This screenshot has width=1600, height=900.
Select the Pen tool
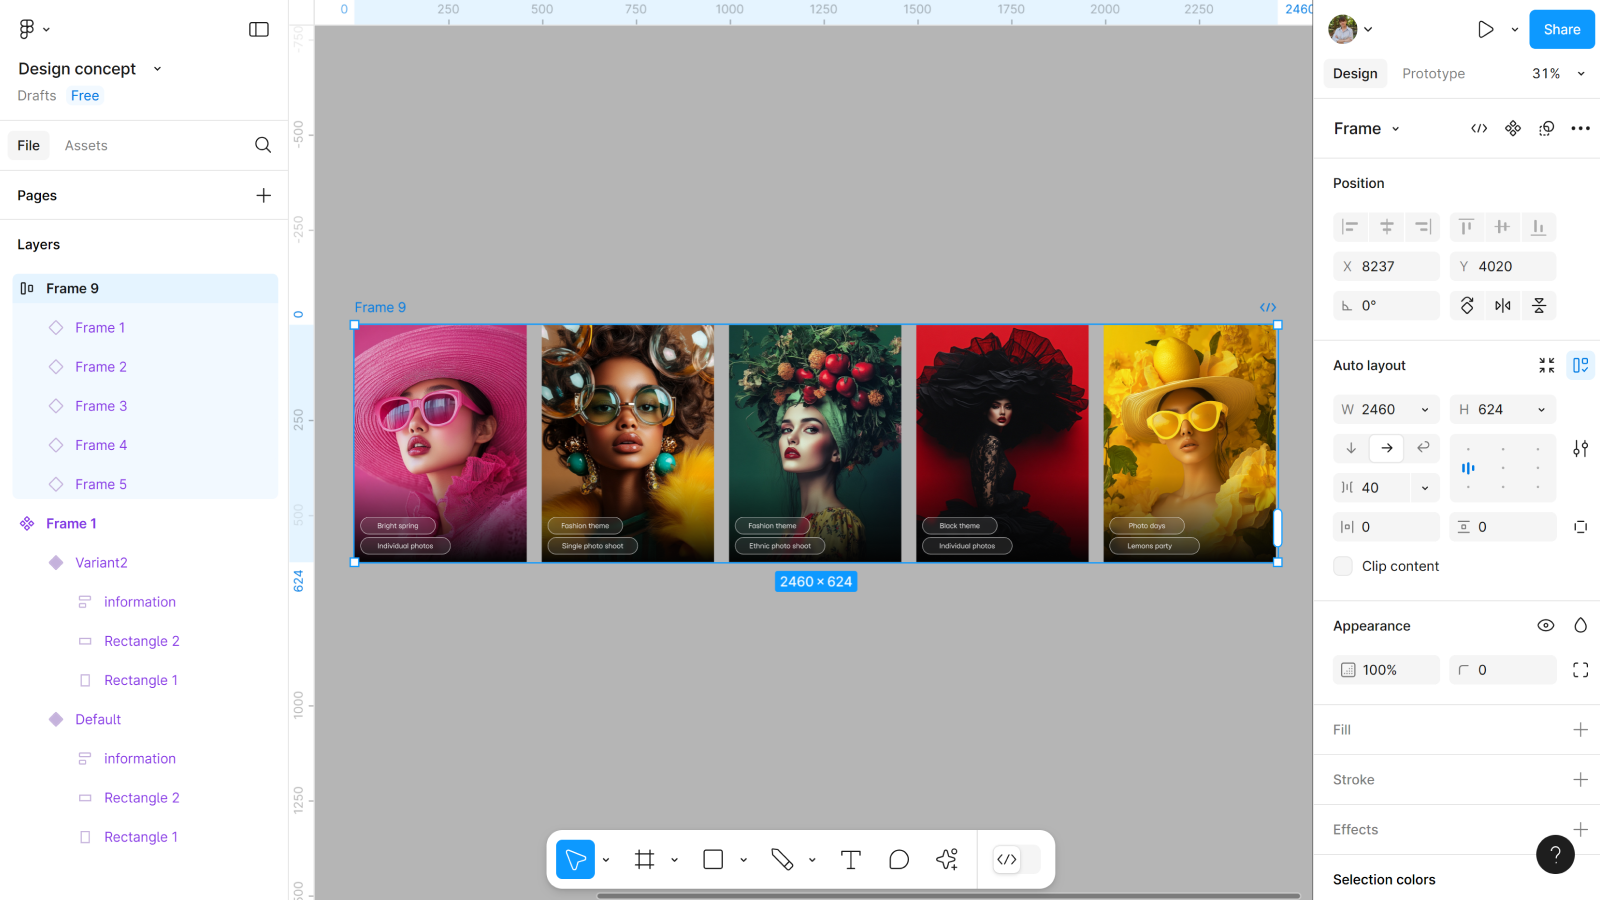point(782,859)
